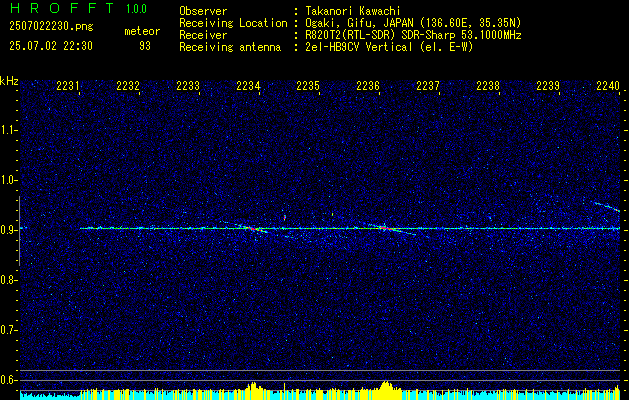
Task: Click the 2239 time marker
Action: (x=548, y=85)
